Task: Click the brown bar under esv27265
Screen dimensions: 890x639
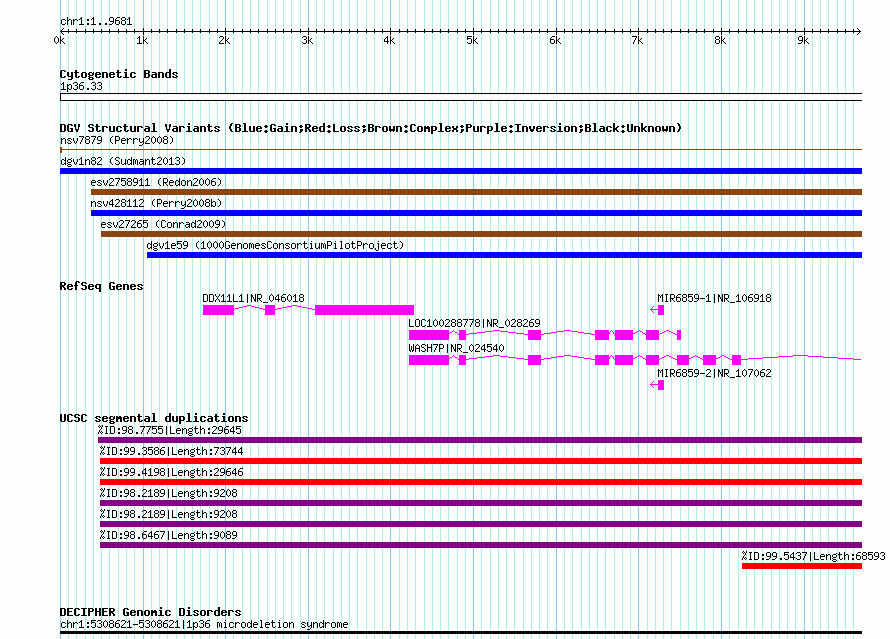Action: click(x=481, y=234)
